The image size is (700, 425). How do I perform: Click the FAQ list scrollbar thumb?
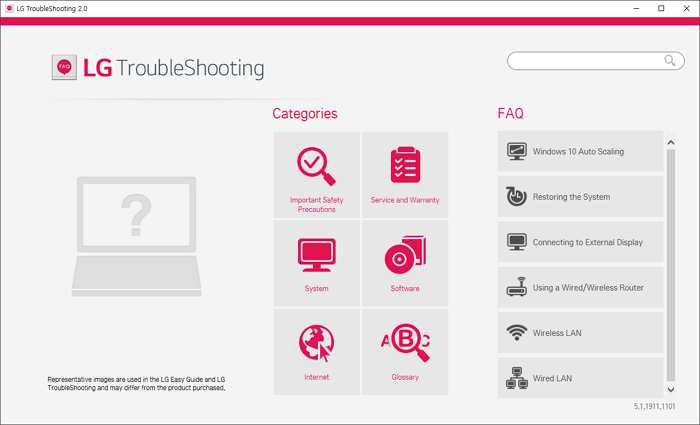click(671, 266)
